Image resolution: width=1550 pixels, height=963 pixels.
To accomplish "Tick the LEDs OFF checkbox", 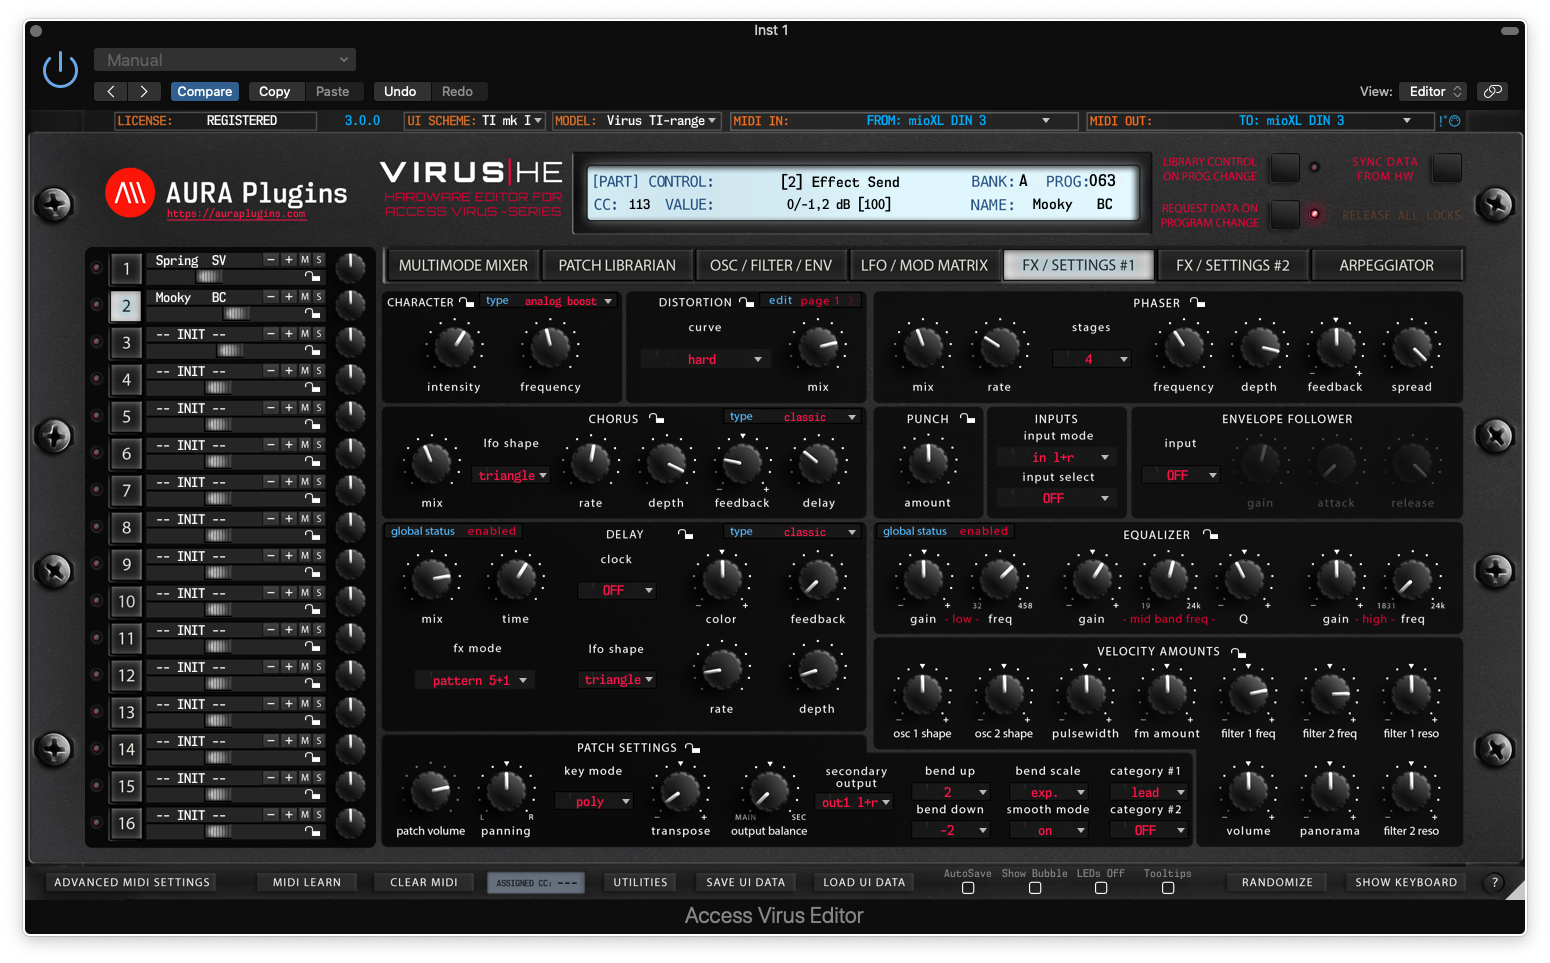I will pos(1101,888).
